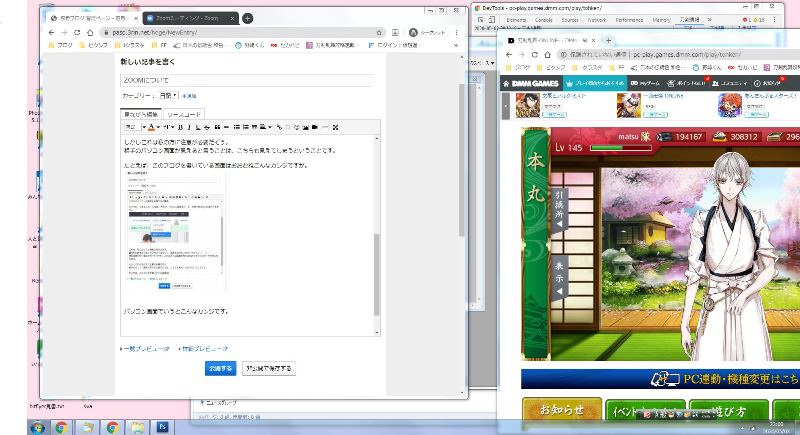Click the add category link
800x435 pixels.
[x=189, y=96]
